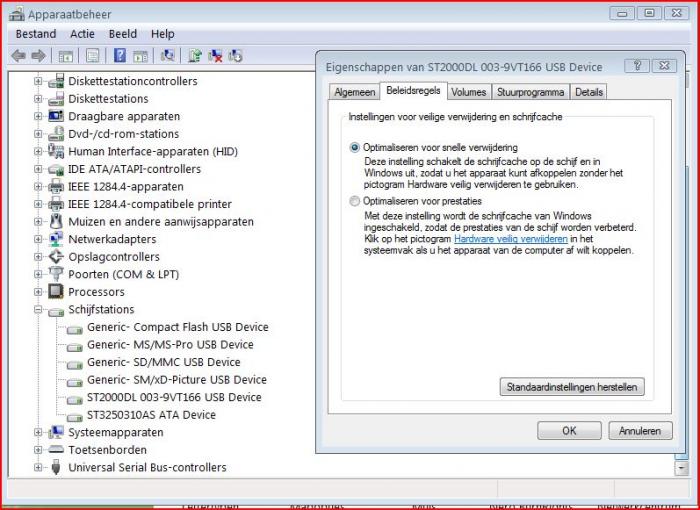Open the Bestand menu
The image size is (700, 510).
point(36,34)
